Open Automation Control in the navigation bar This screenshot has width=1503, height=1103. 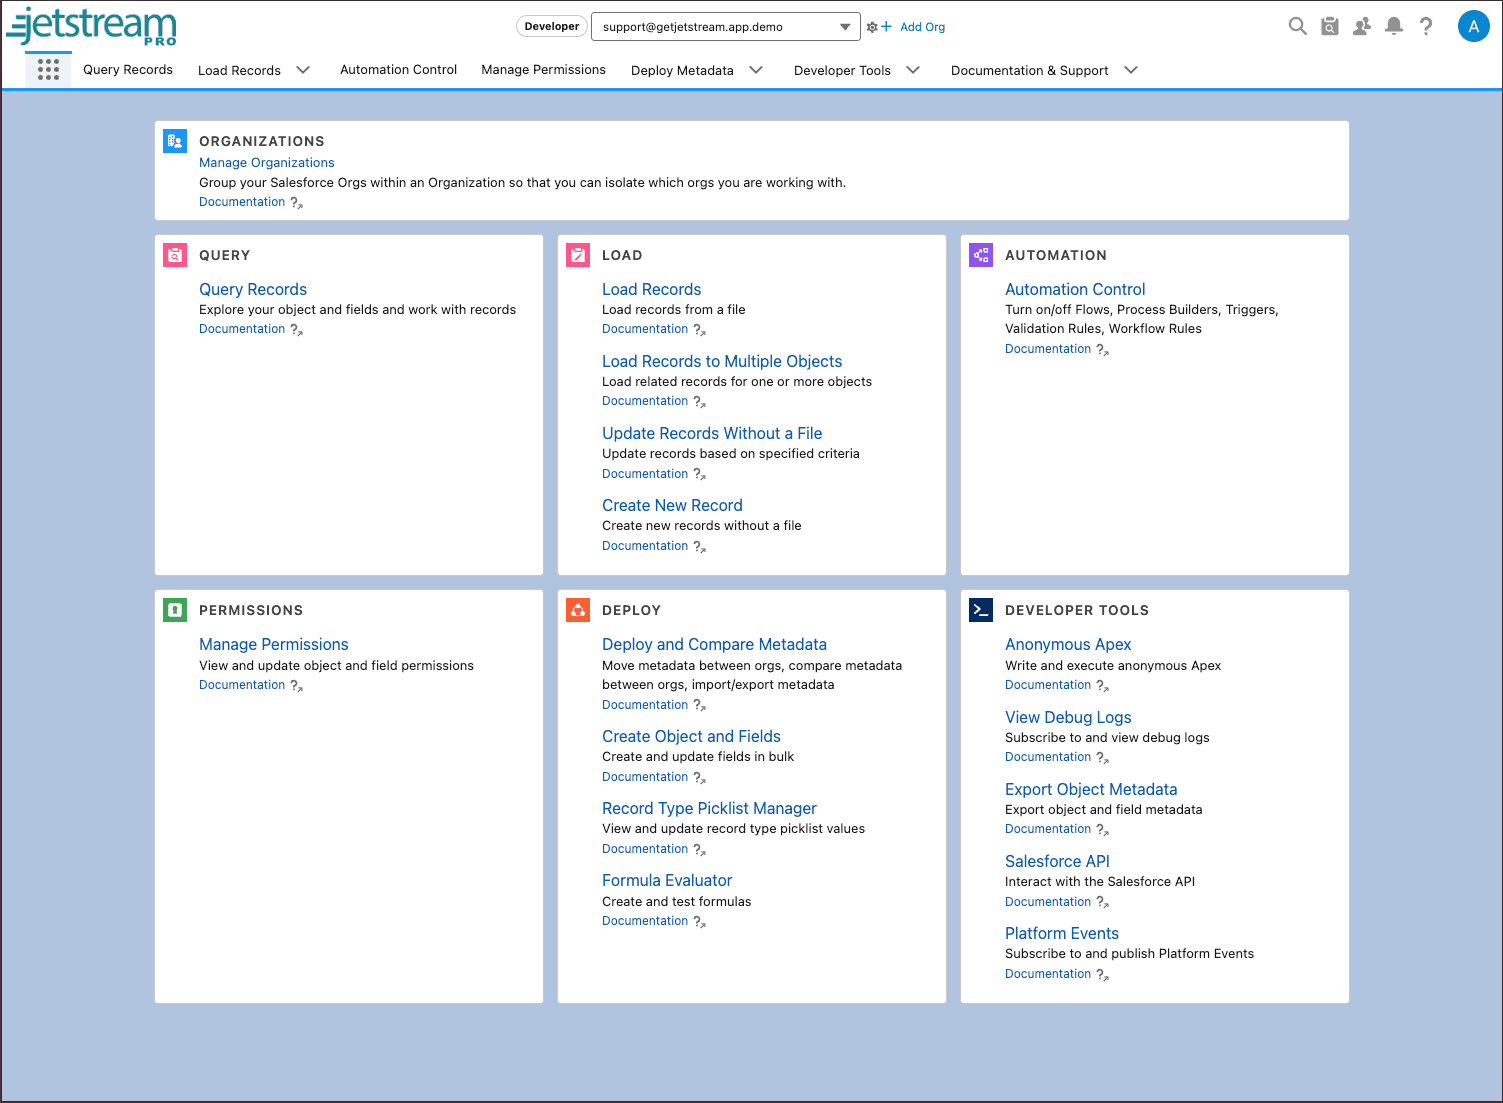tap(398, 69)
